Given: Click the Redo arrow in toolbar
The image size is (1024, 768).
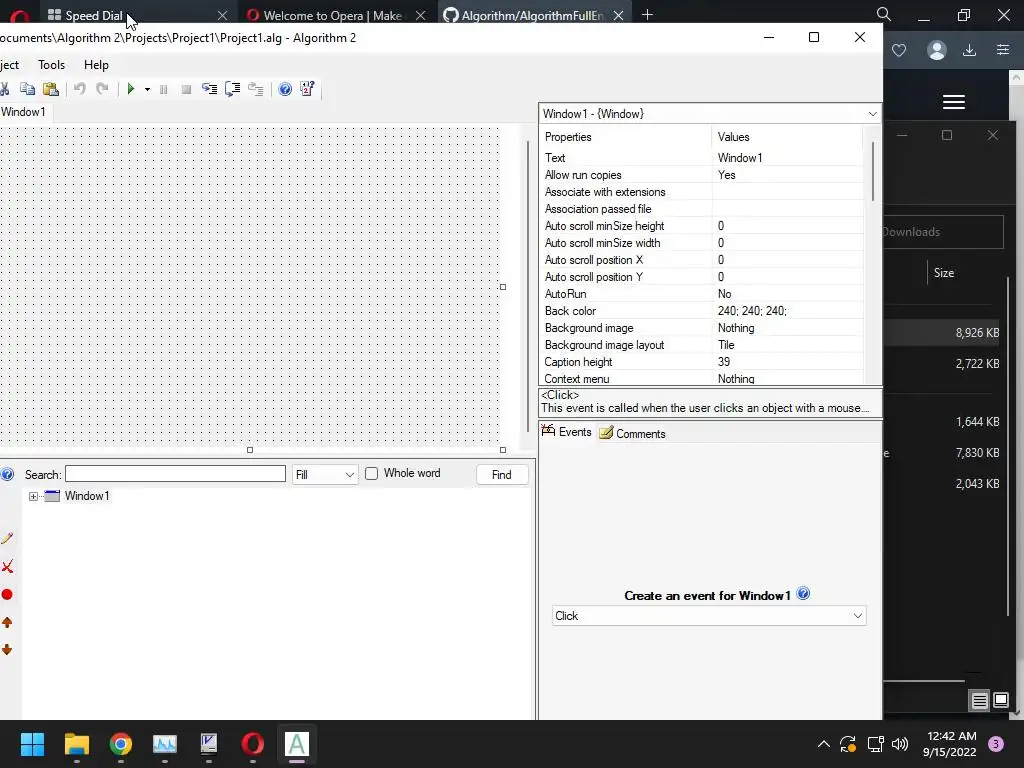Looking at the screenshot, I should tap(103, 89).
